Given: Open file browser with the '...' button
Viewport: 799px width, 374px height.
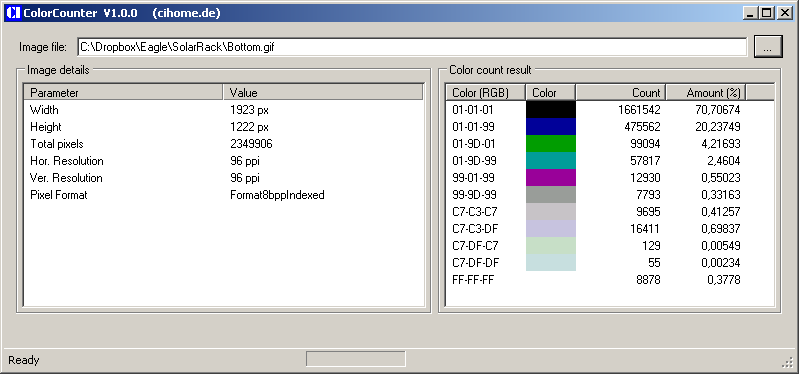Looking at the screenshot, I should tap(768, 47).
